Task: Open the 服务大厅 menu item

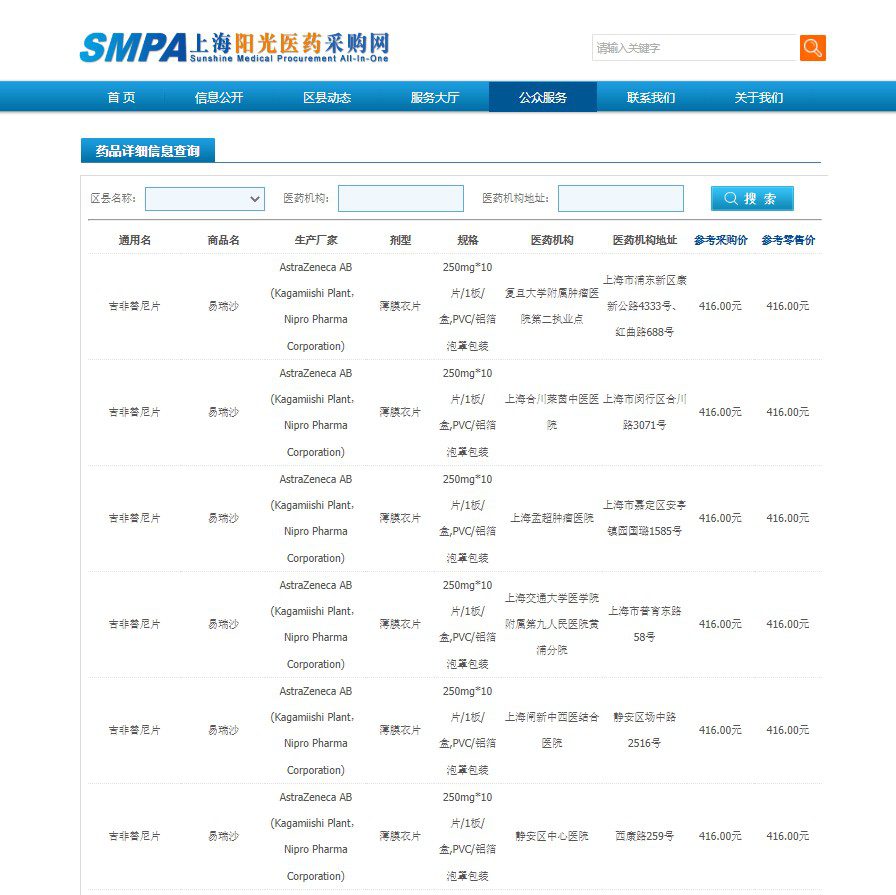Action: (x=435, y=97)
